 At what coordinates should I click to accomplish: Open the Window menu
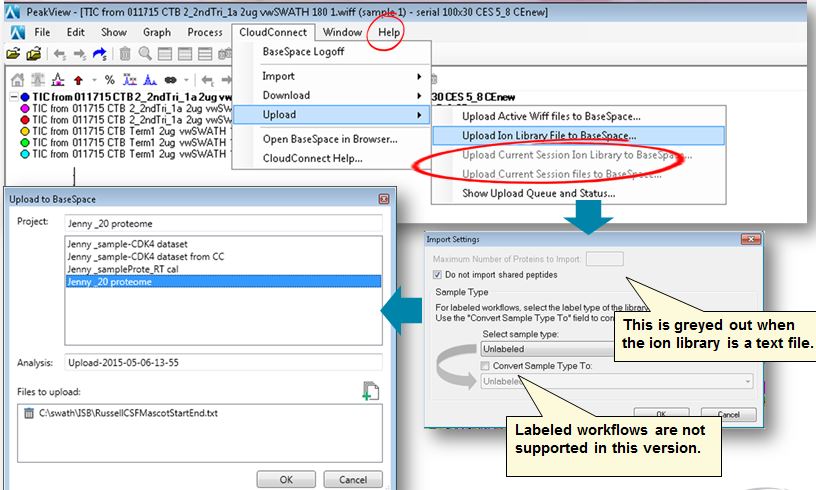[342, 32]
